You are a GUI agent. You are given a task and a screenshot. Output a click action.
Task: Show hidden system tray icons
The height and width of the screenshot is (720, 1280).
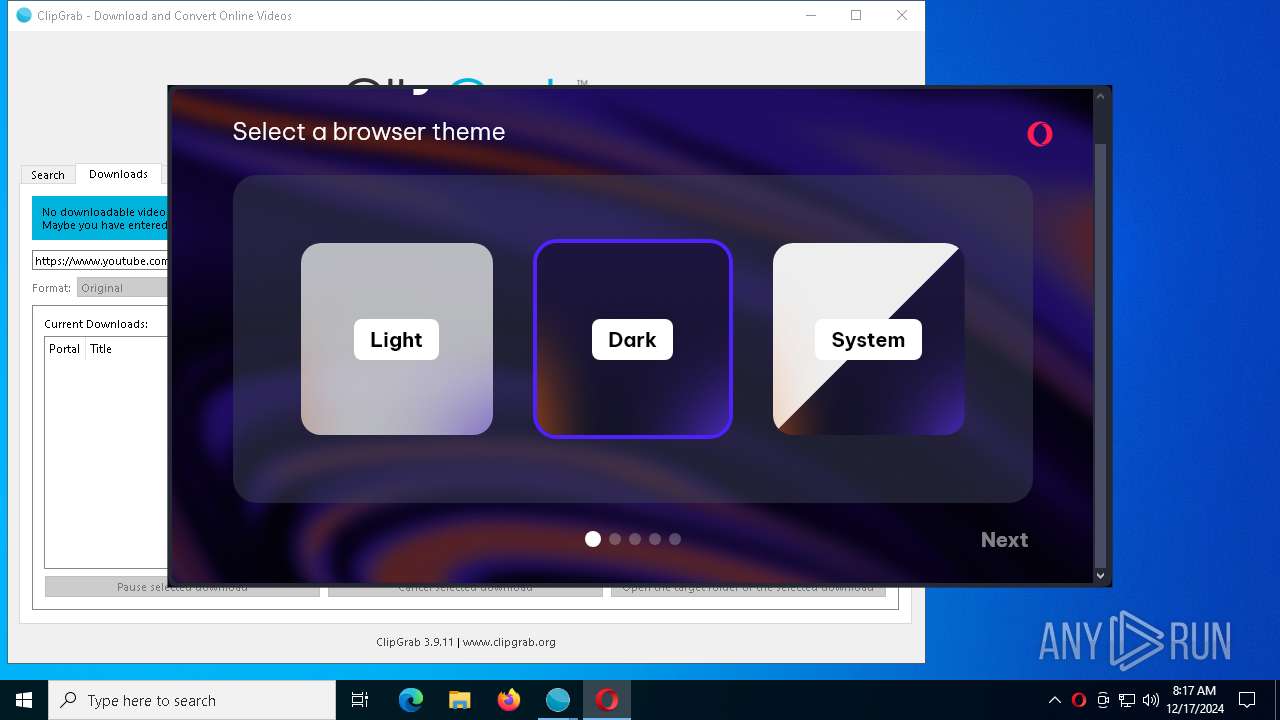pos(1054,700)
